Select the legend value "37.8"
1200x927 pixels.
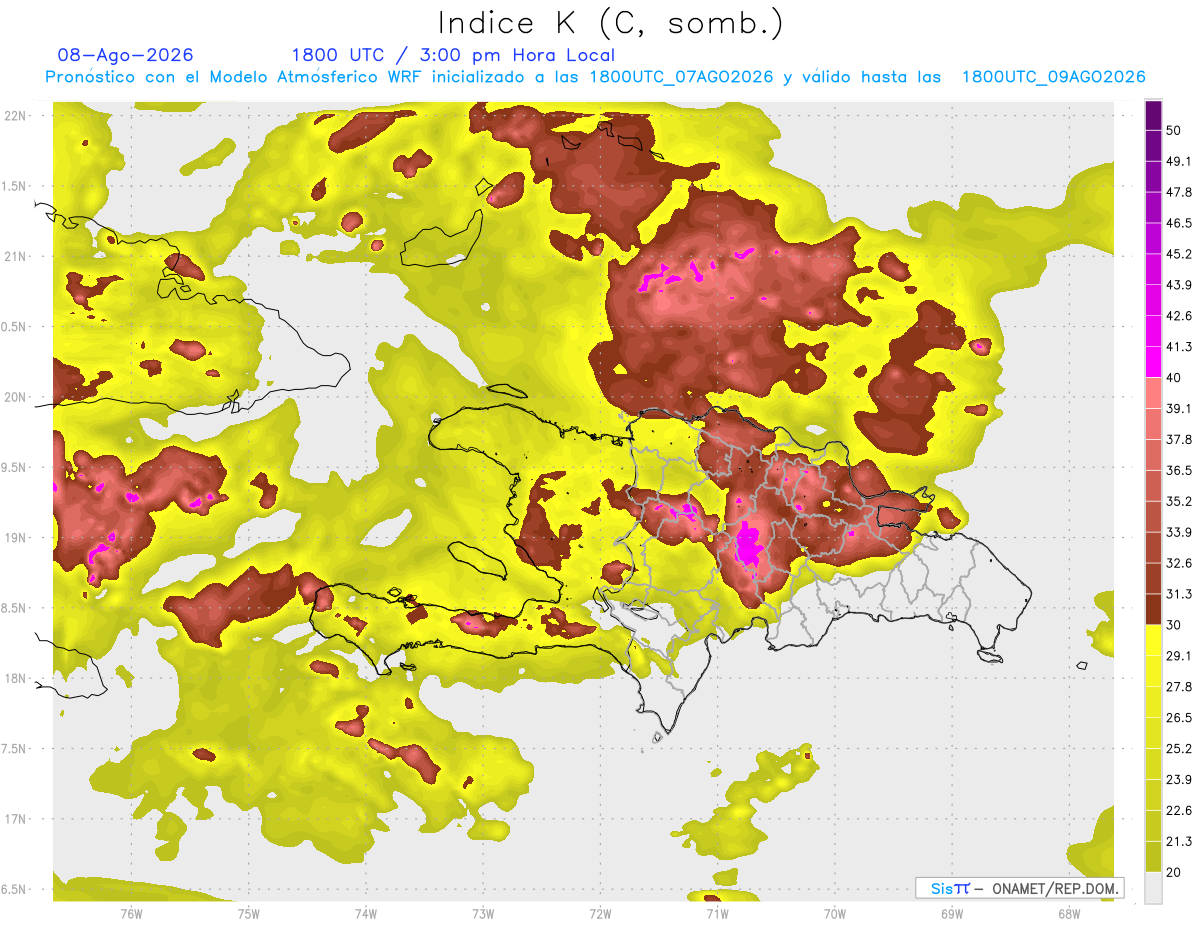(x=1179, y=439)
